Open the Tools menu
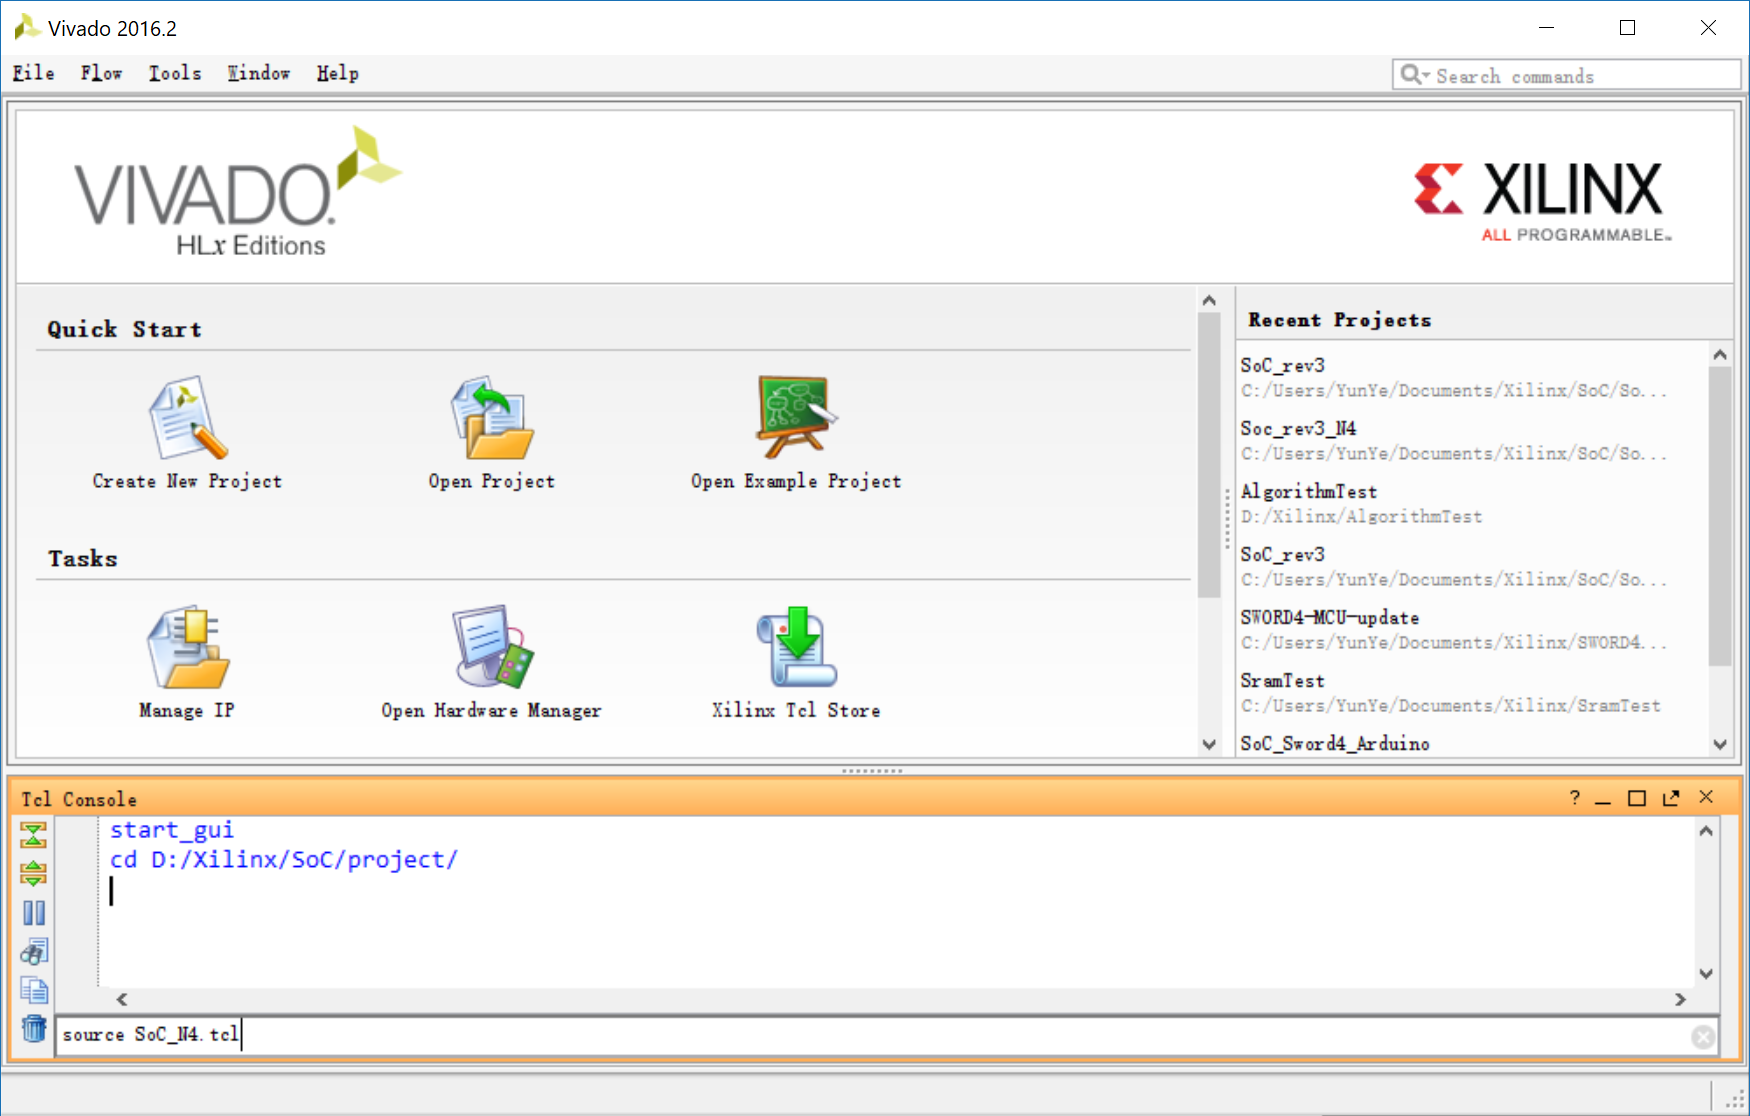The height and width of the screenshot is (1116, 1750). coord(175,73)
